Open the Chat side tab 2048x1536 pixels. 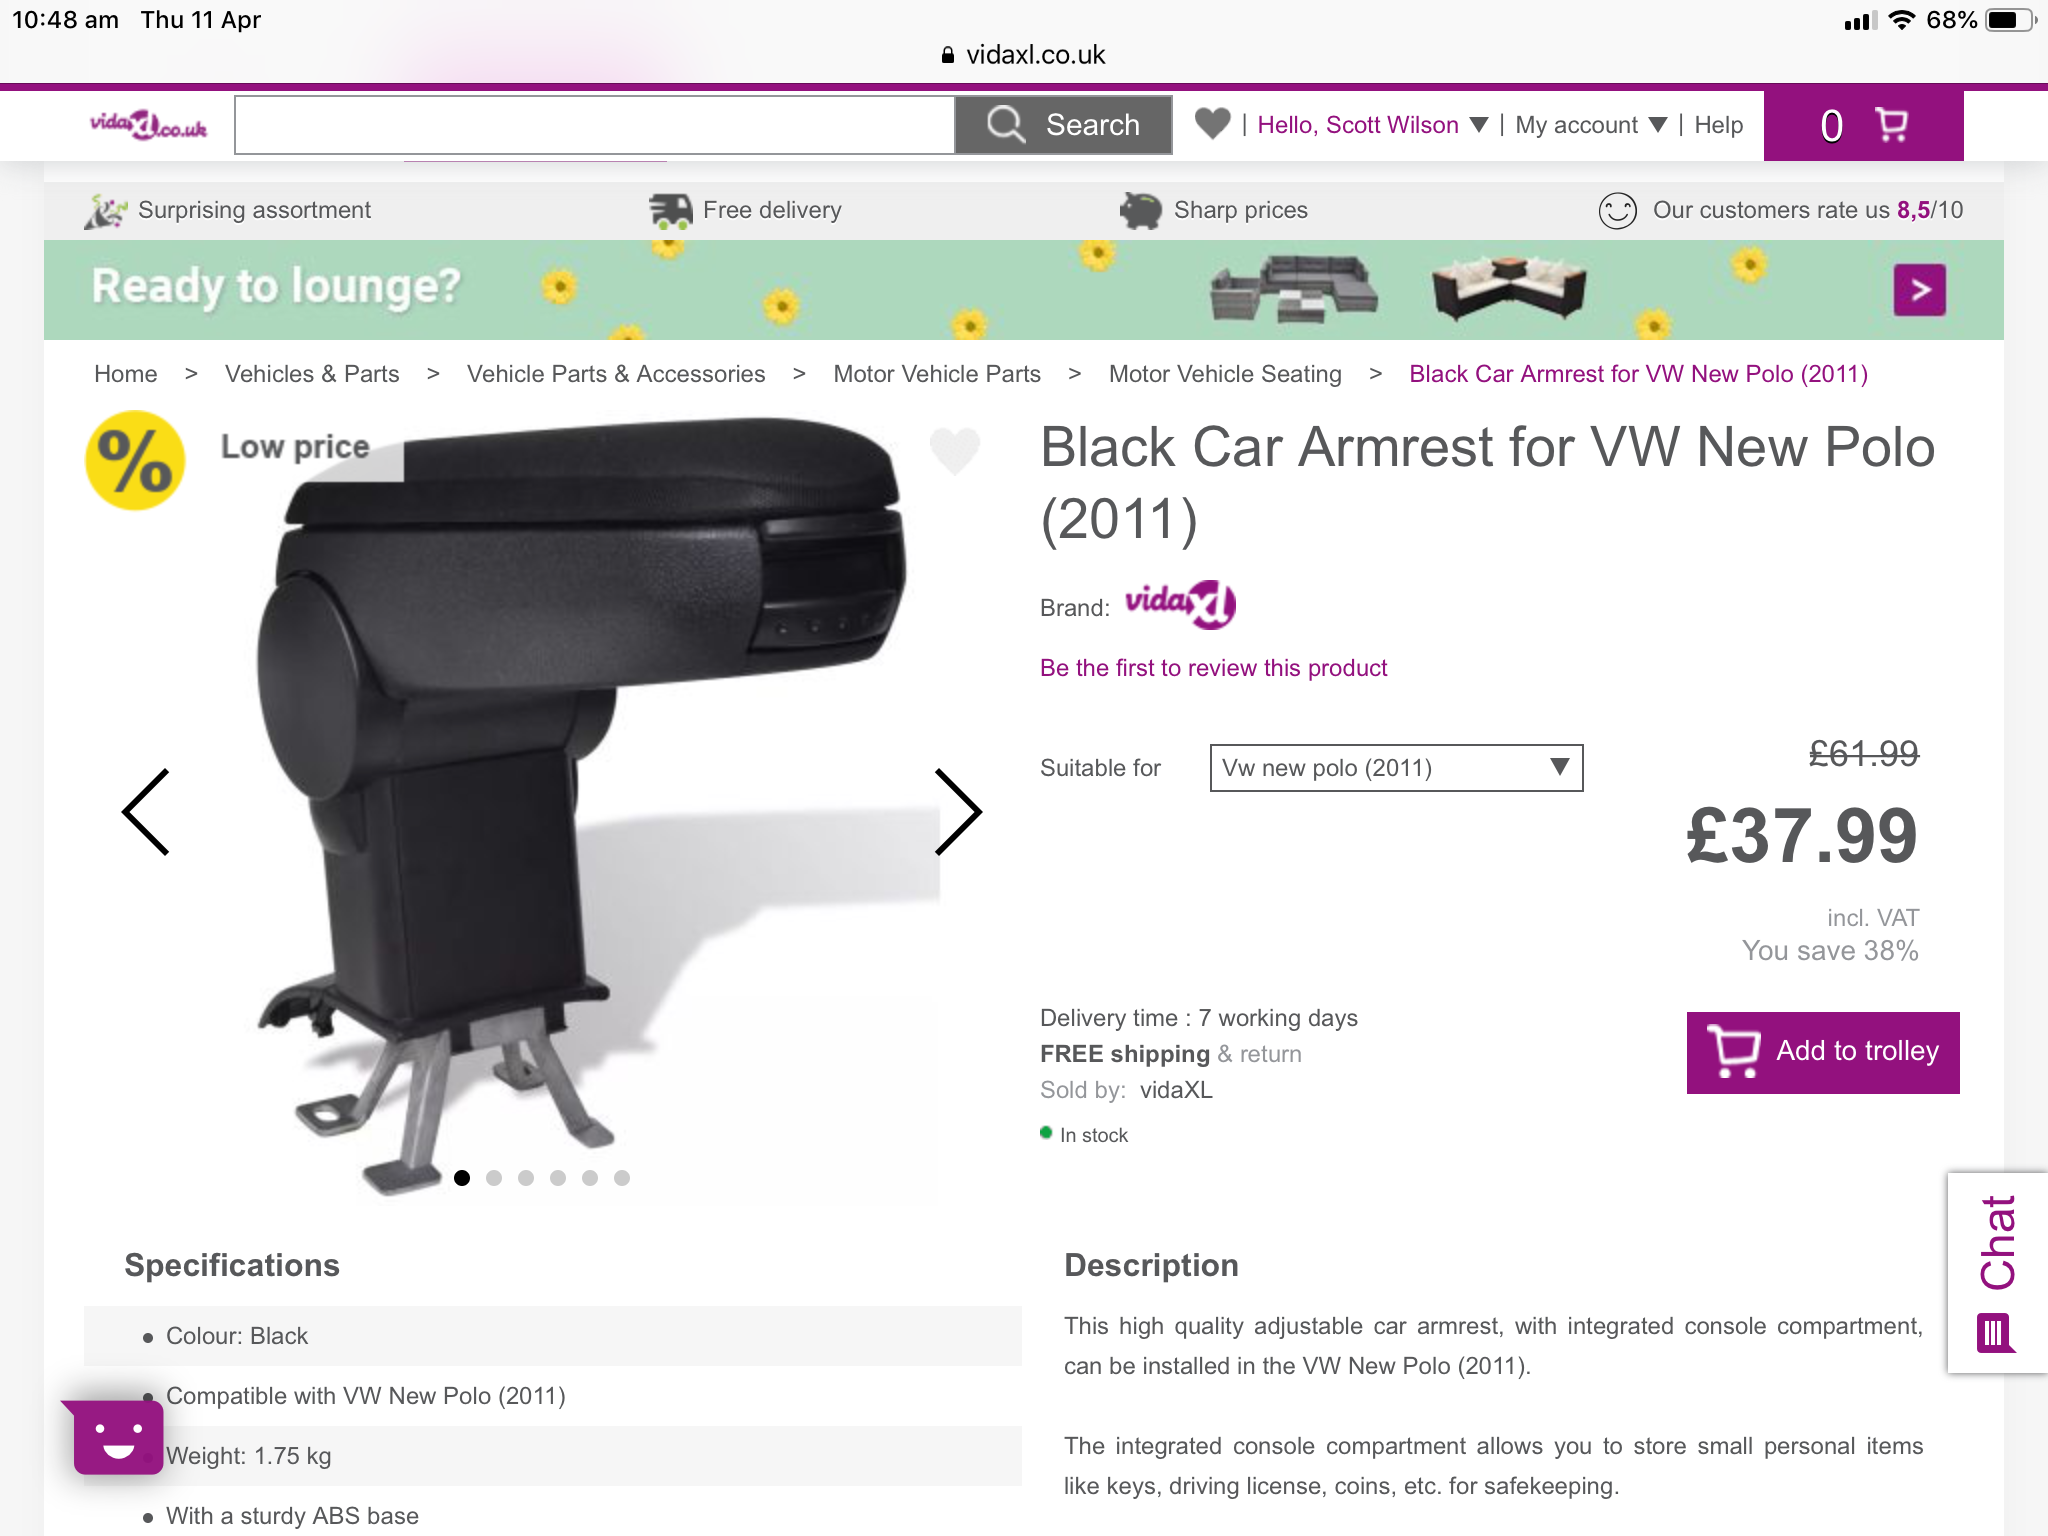point(1997,1272)
